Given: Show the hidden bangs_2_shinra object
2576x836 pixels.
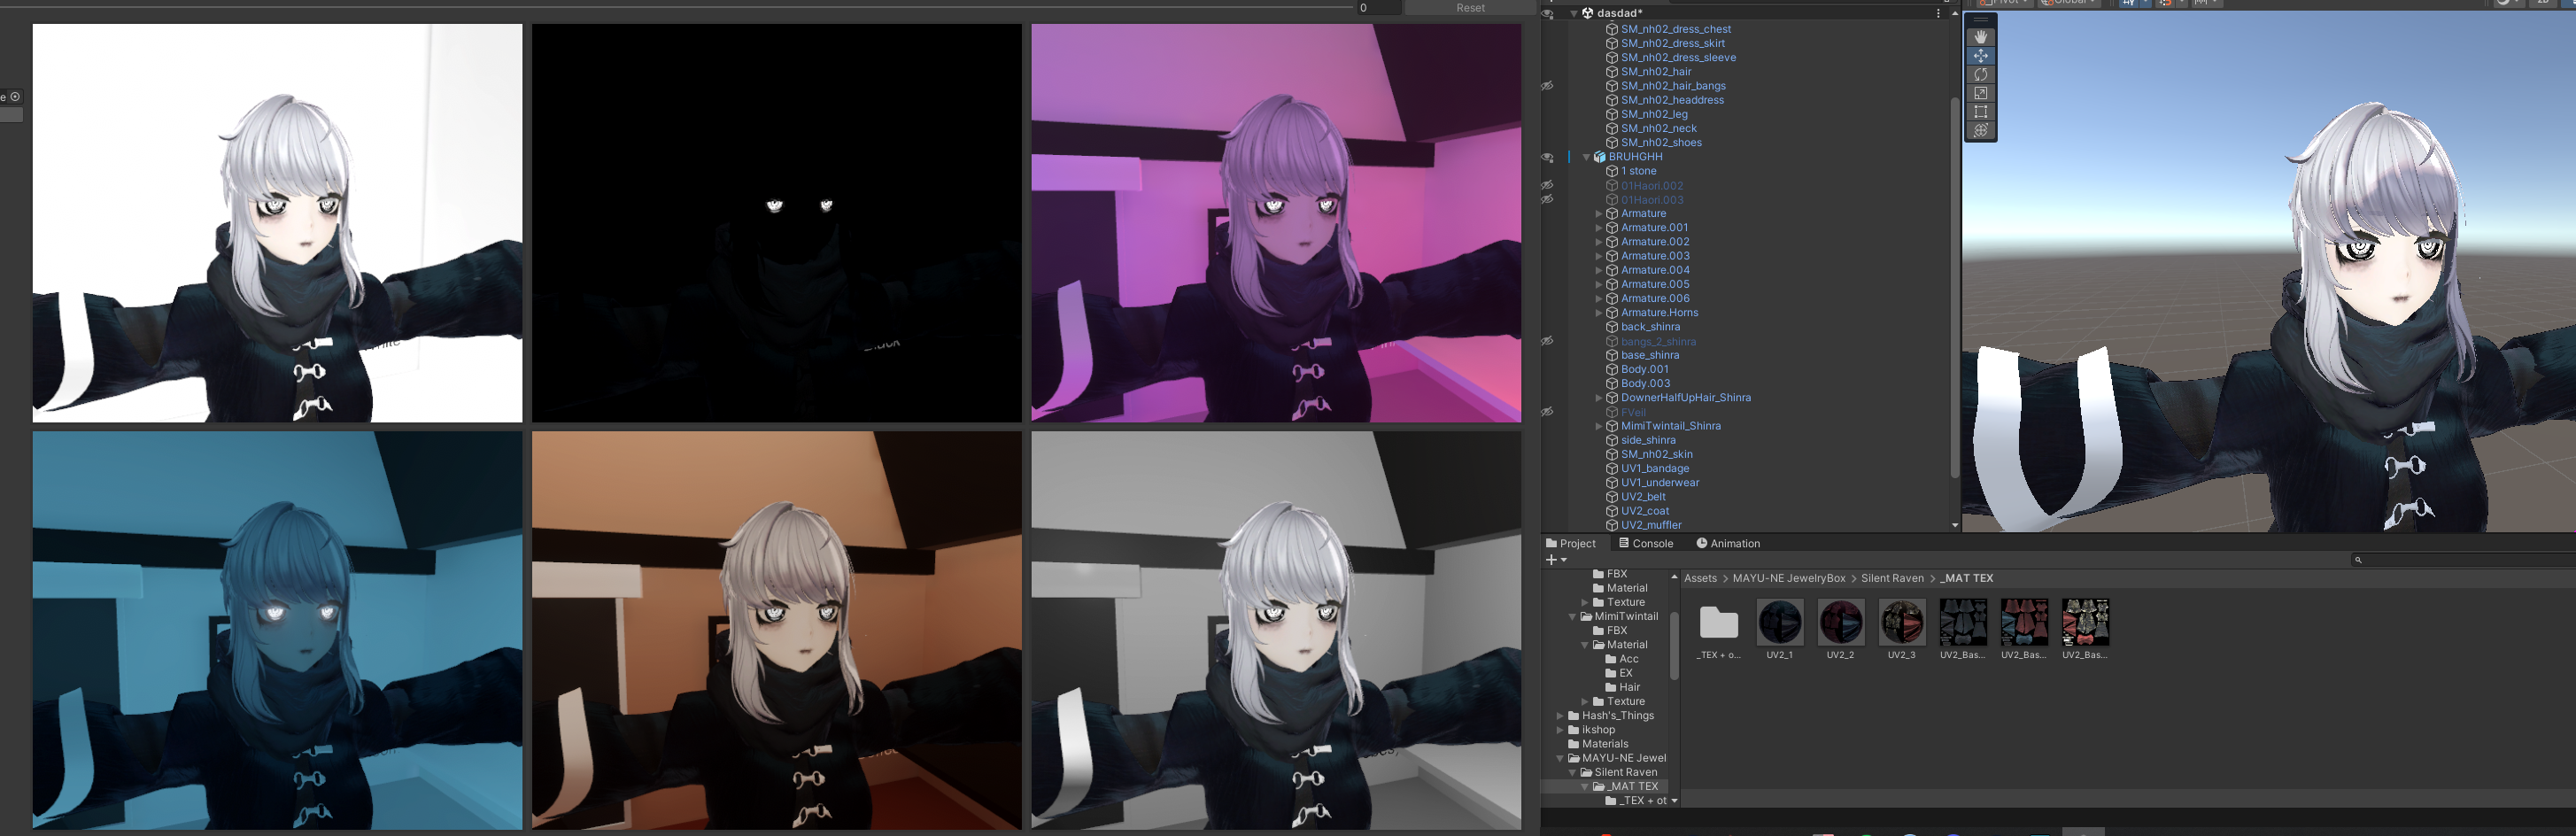Looking at the screenshot, I should click(x=1548, y=341).
